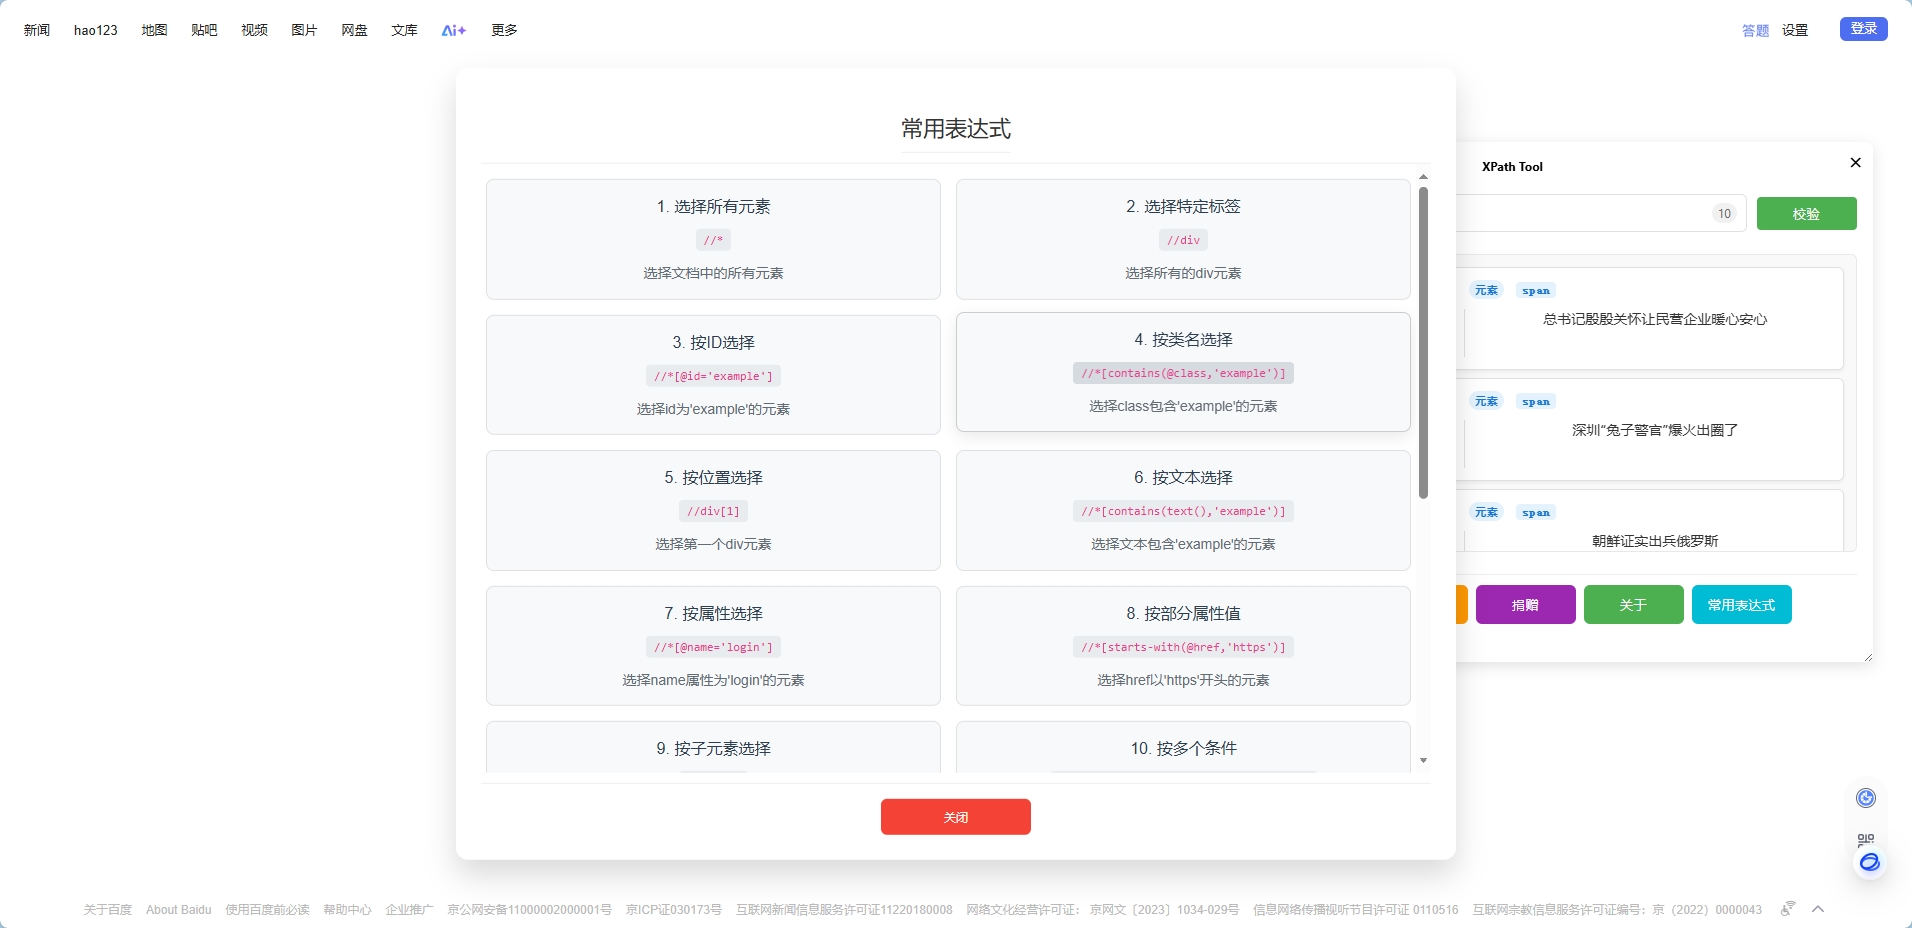Viewport: 1912px width, 928px height.
Task: Click result 深圳"兔子警官"爆火出圈了
Action: (x=1655, y=430)
